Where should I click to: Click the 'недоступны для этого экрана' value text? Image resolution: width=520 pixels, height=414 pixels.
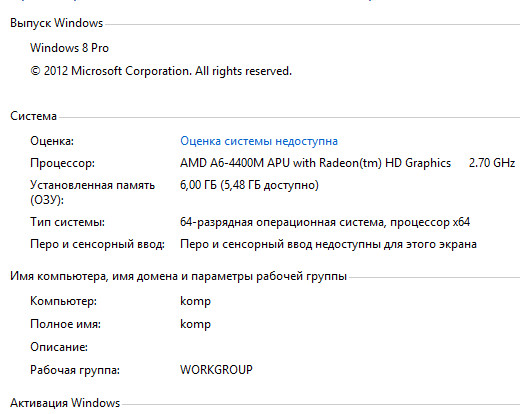(396, 244)
